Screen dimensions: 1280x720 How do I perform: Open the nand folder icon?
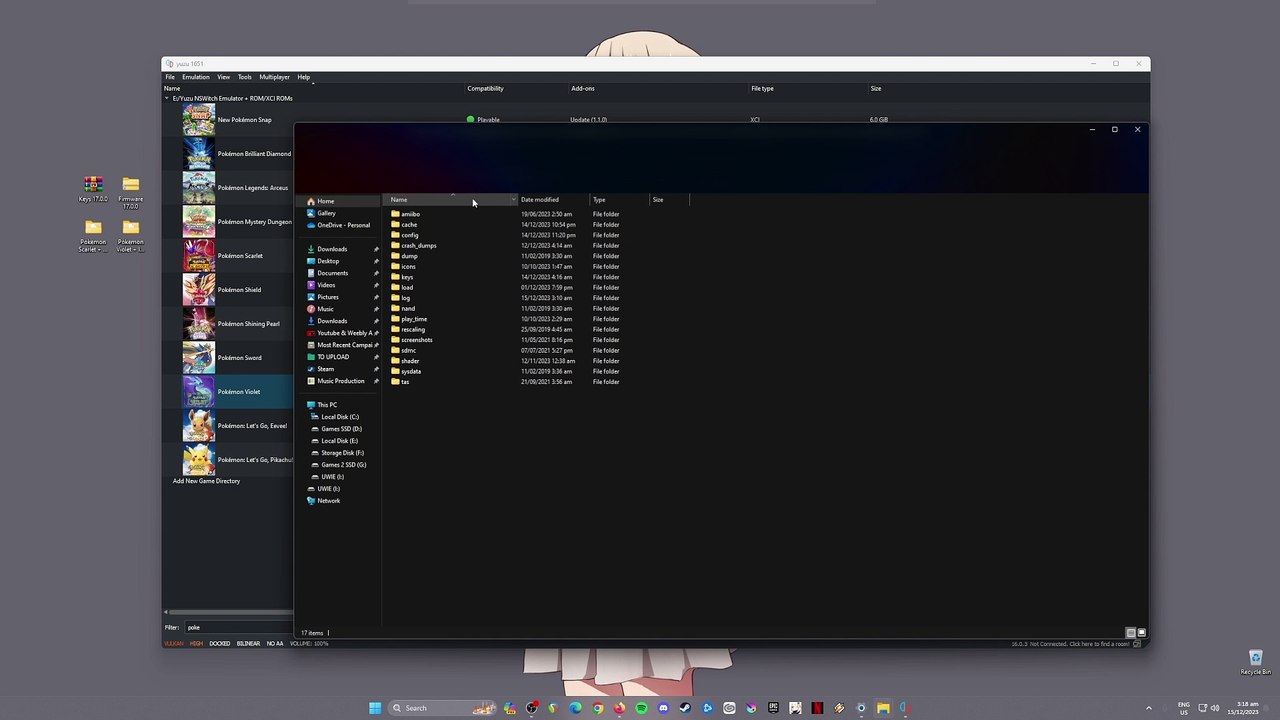pos(396,308)
